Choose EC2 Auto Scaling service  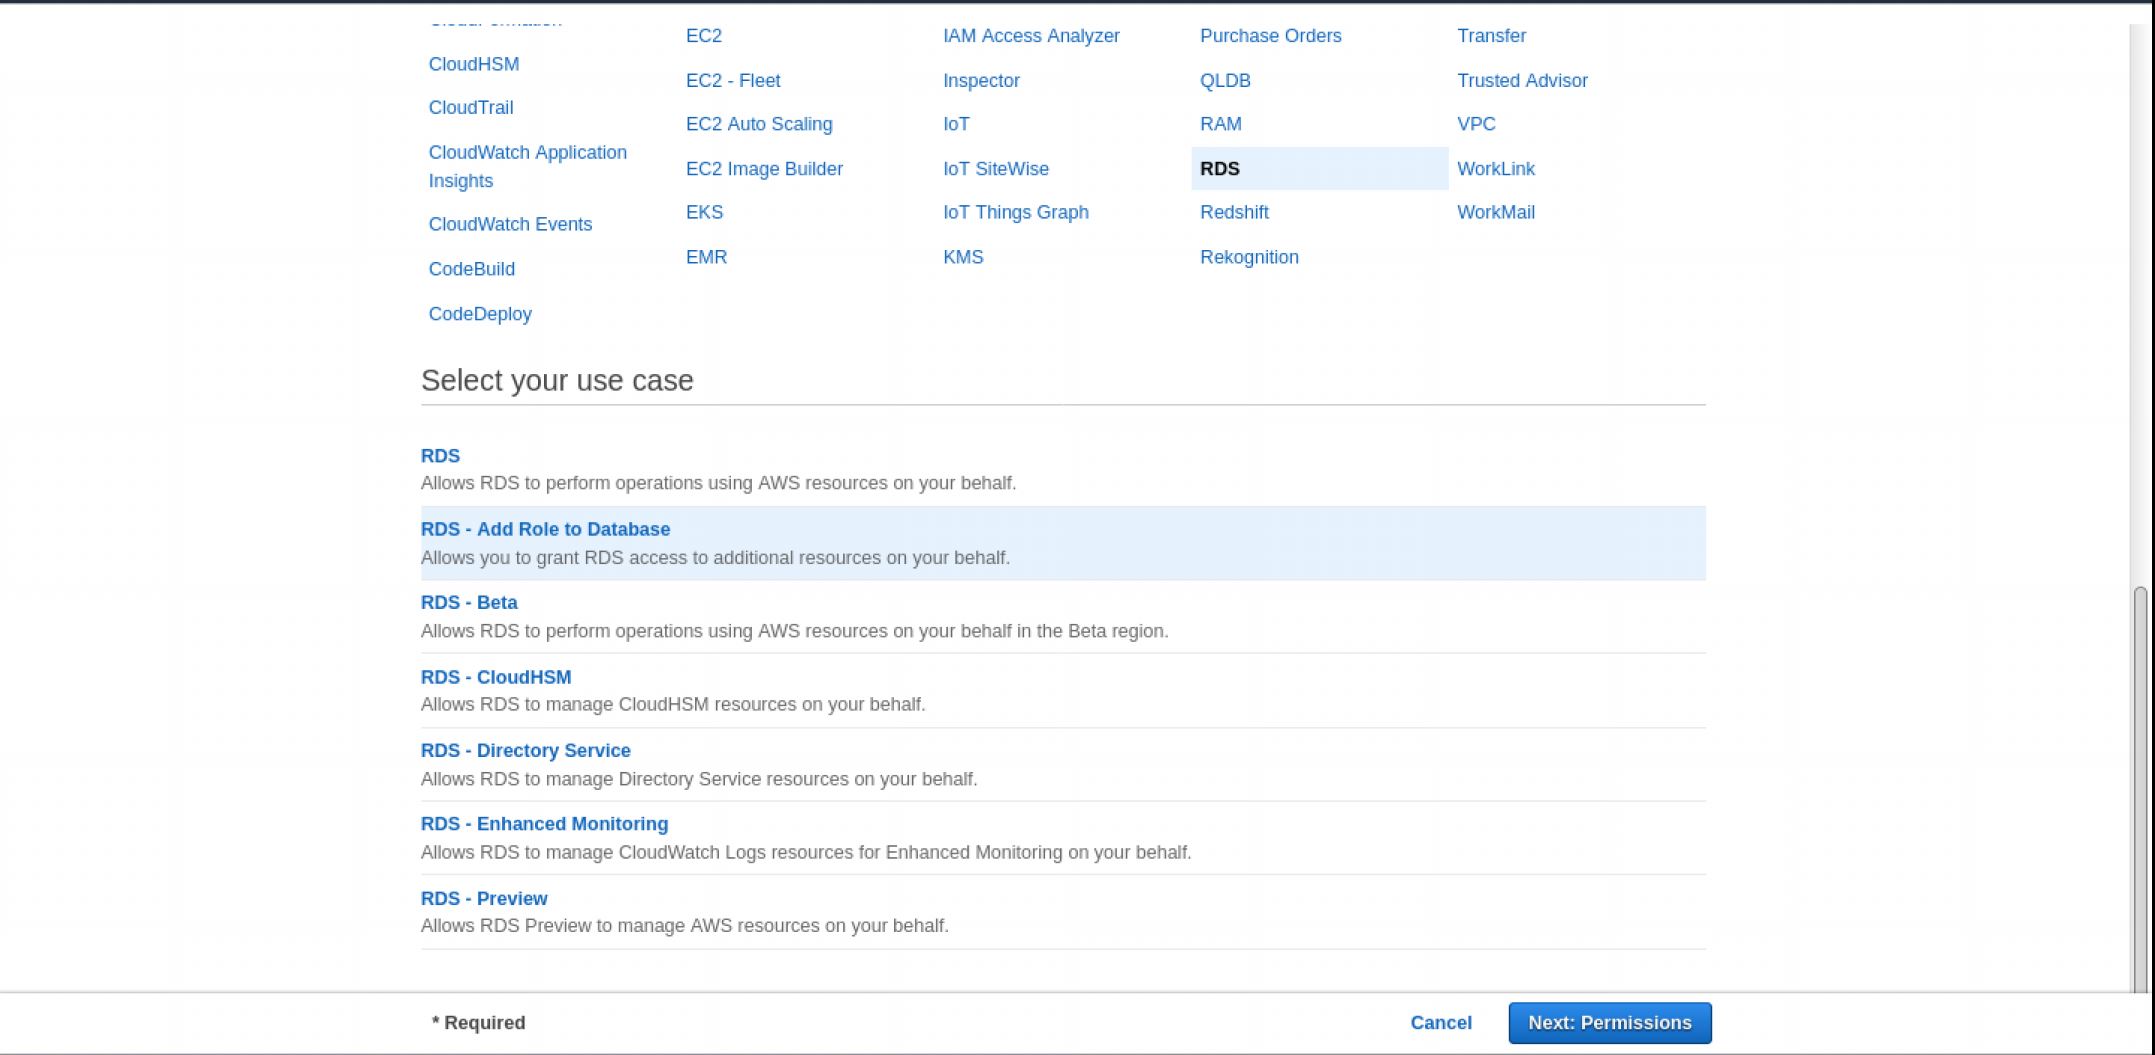(x=759, y=124)
